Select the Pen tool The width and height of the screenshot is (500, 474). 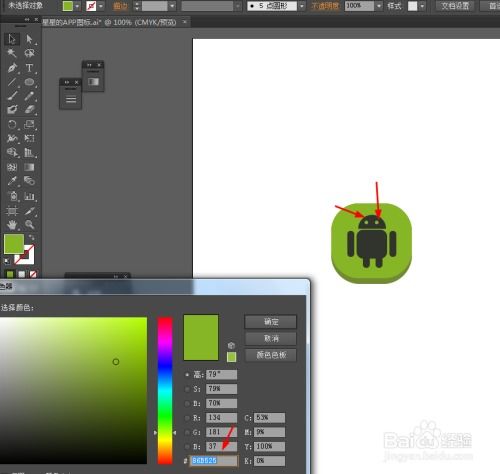[x=12, y=68]
